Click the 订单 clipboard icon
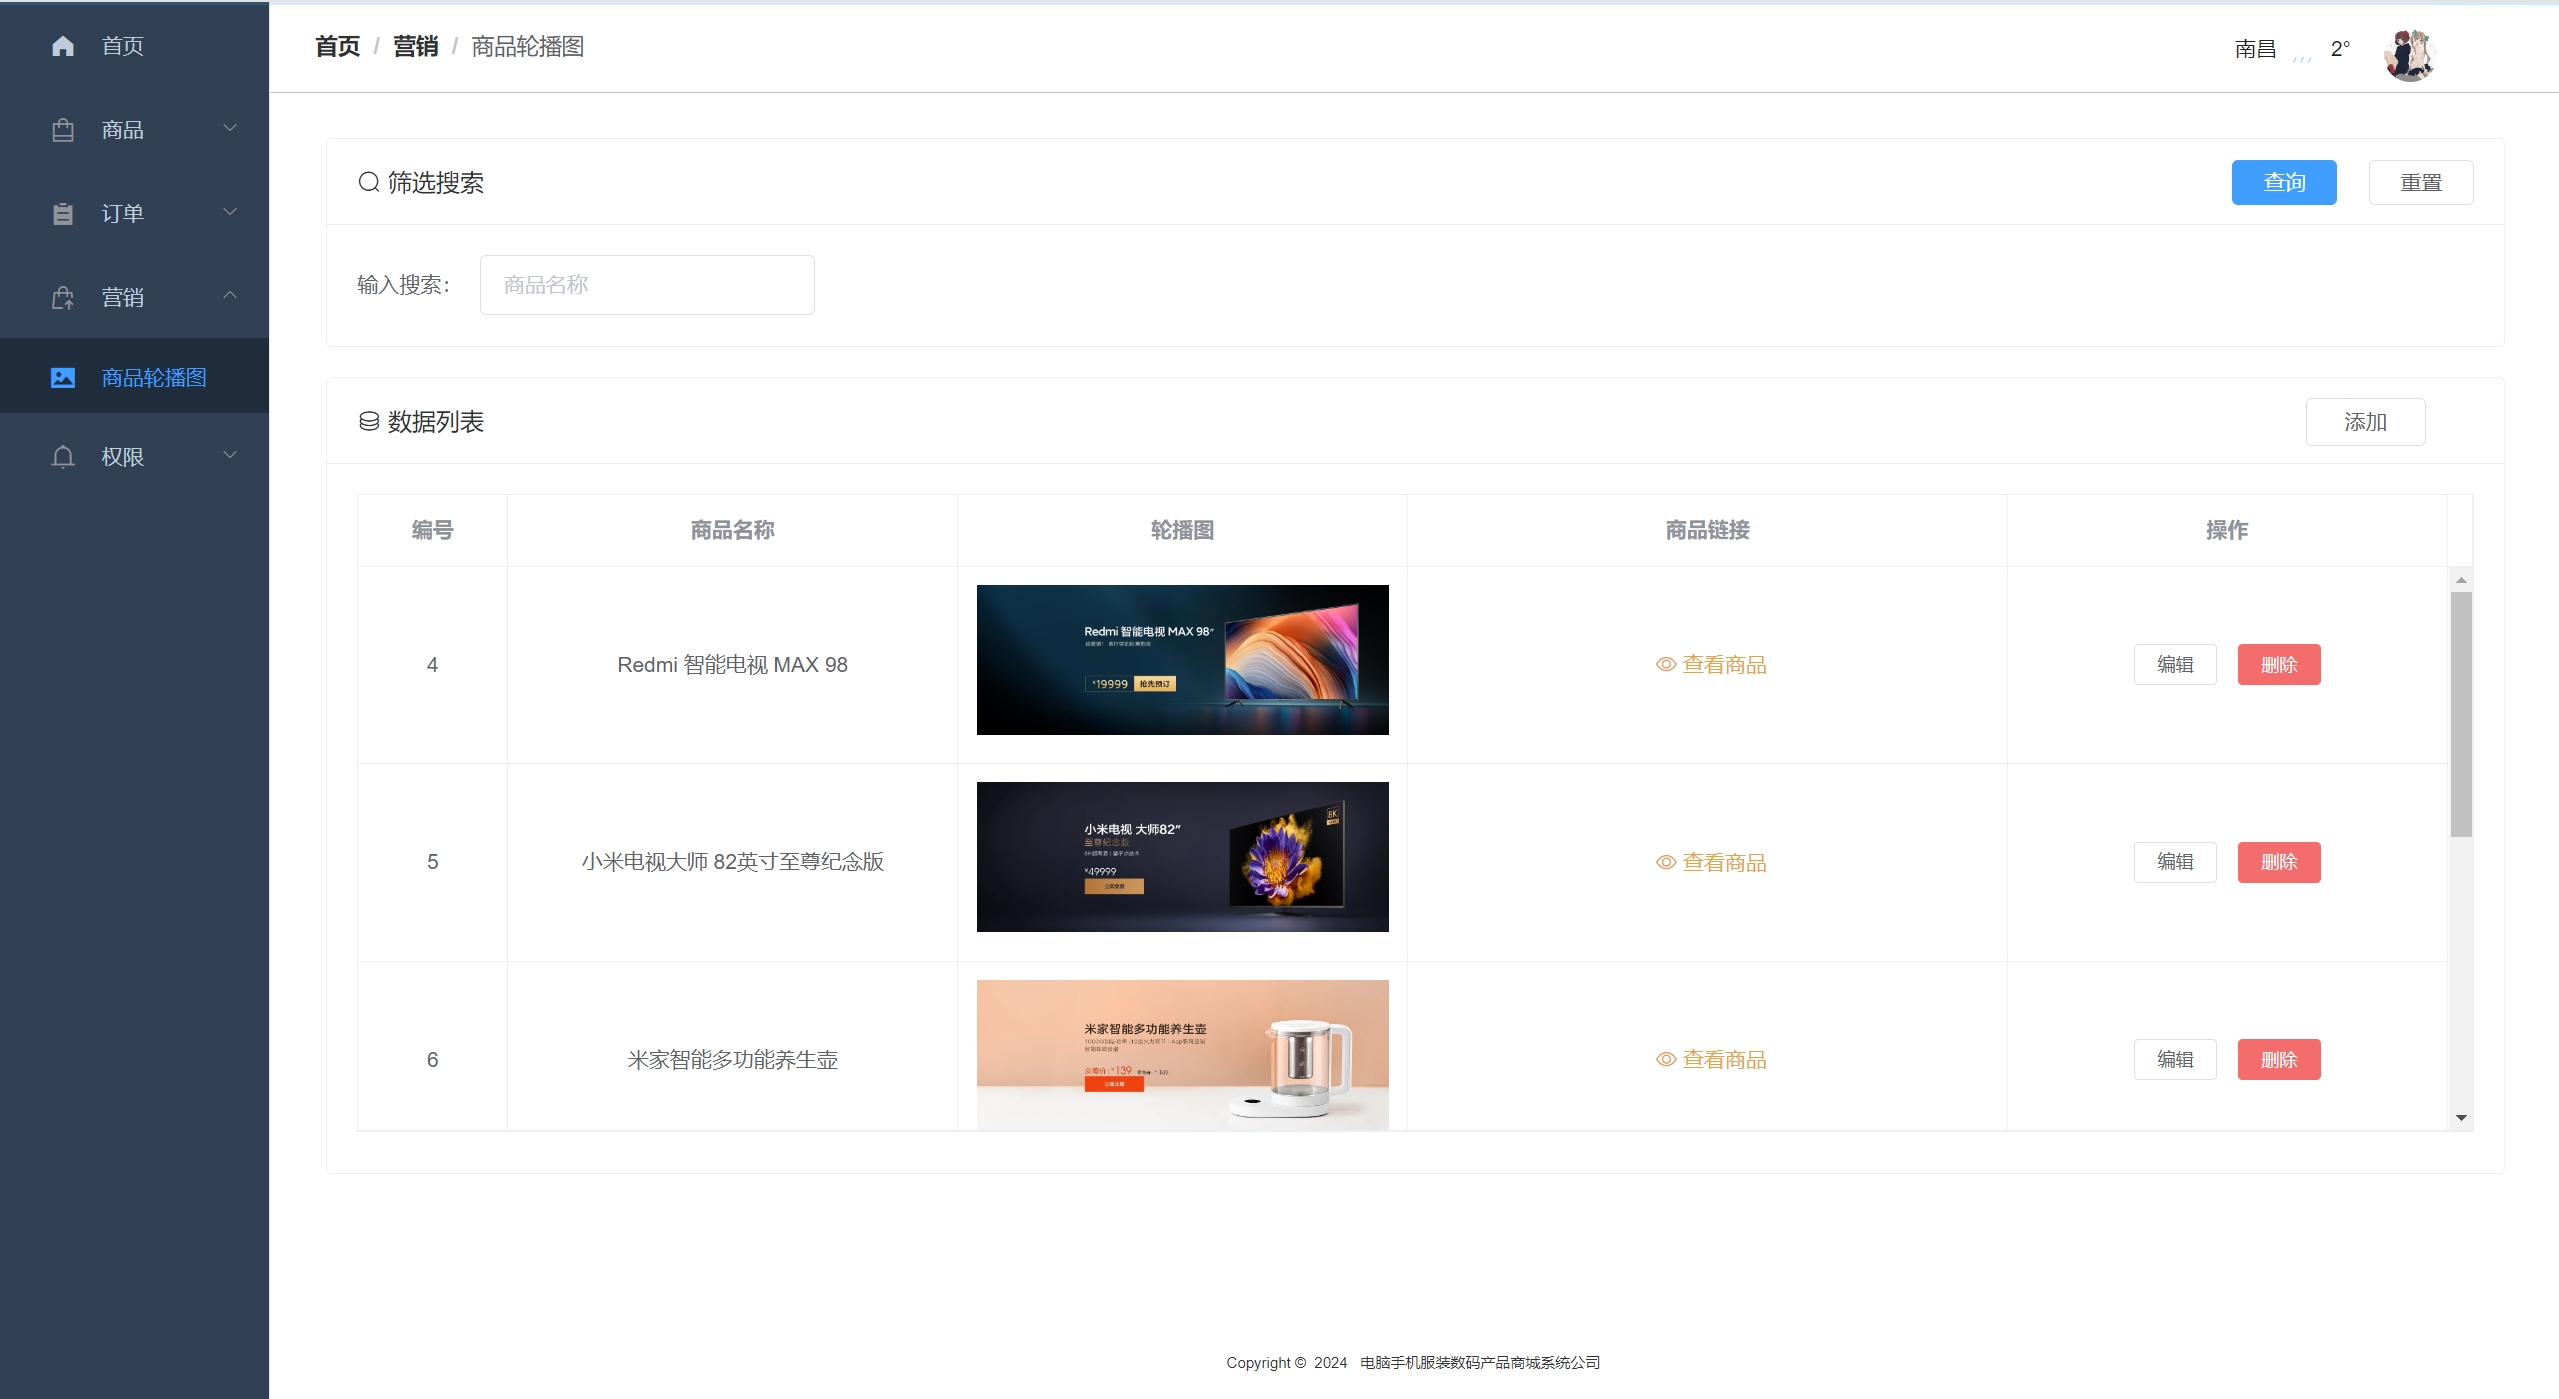This screenshot has height=1399, width=2559. click(63, 214)
